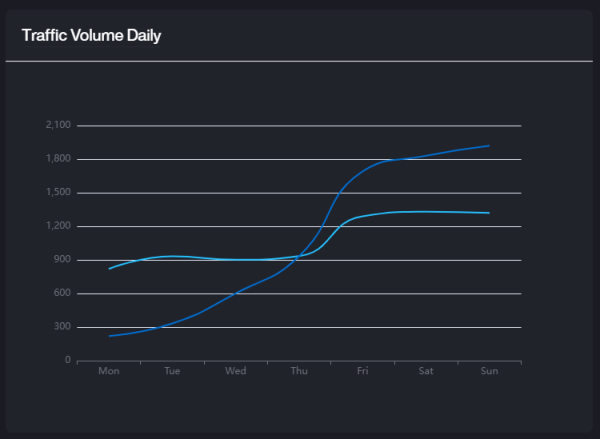This screenshot has height=439, width=600.
Task: Click the Traffic Volume Daily title
Action: click(x=91, y=36)
